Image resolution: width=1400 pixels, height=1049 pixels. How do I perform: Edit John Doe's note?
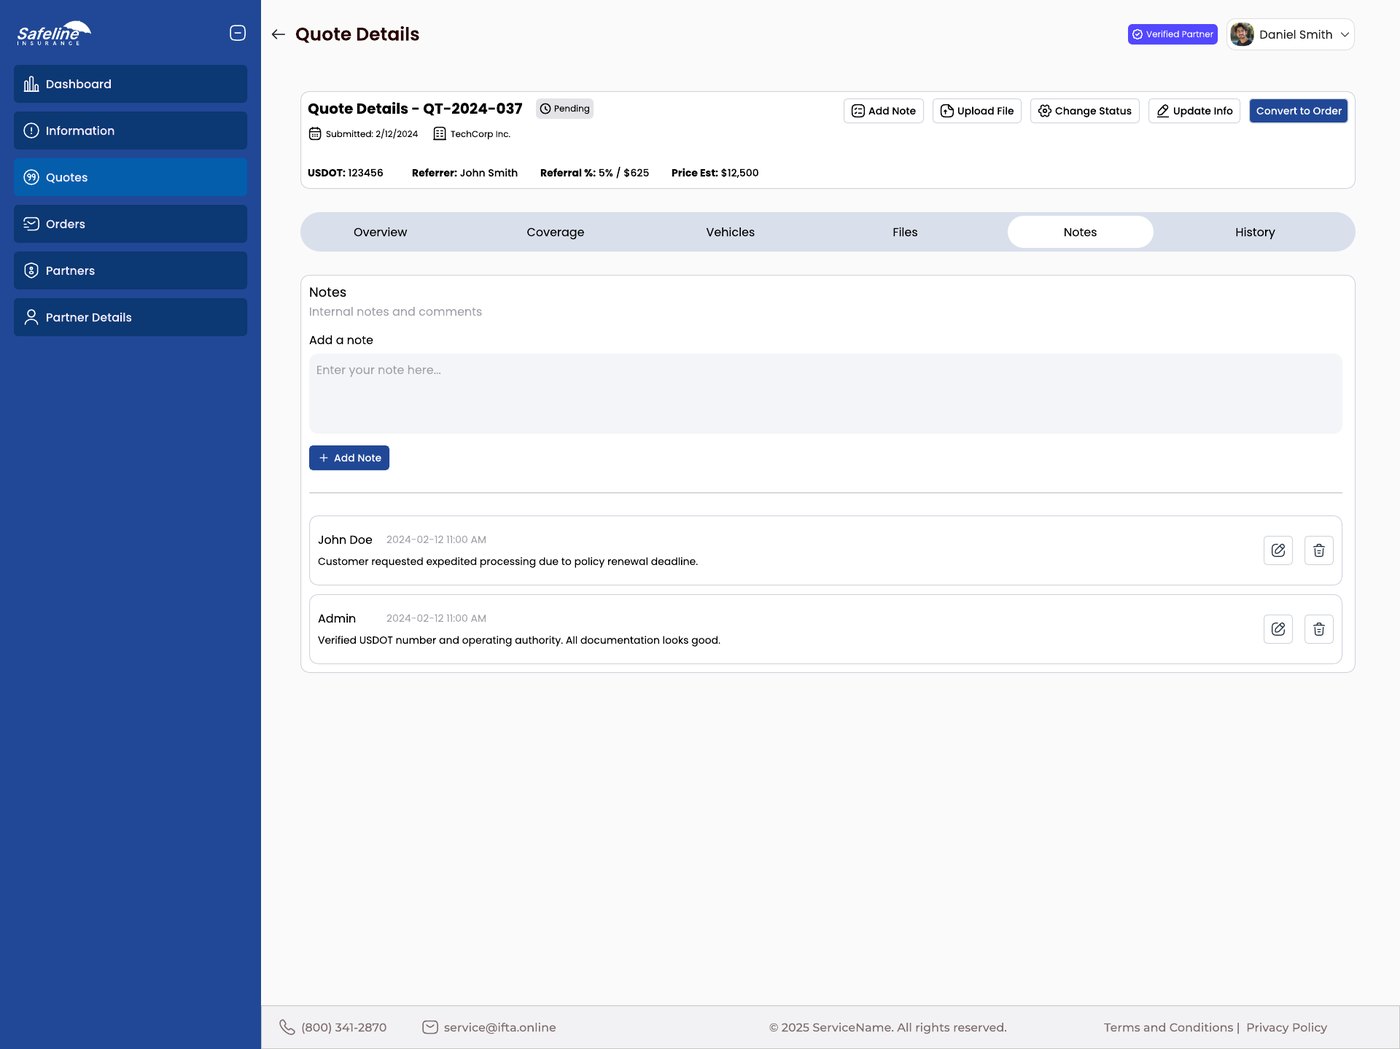click(1278, 550)
